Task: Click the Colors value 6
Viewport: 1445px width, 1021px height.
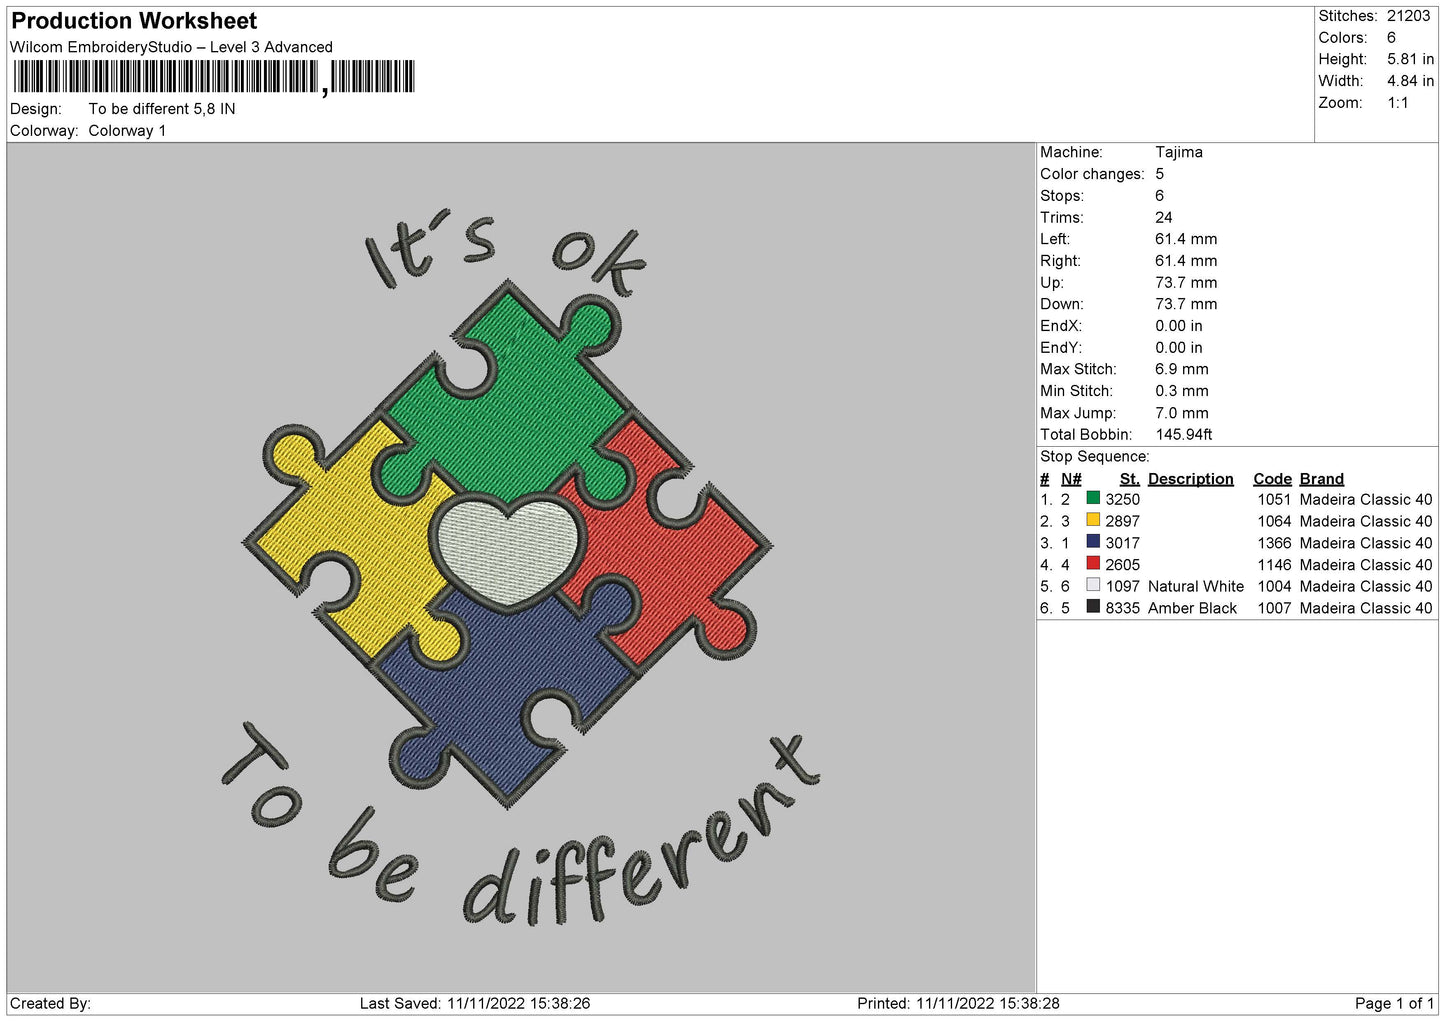Action: pyautogui.click(x=1391, y=38)
